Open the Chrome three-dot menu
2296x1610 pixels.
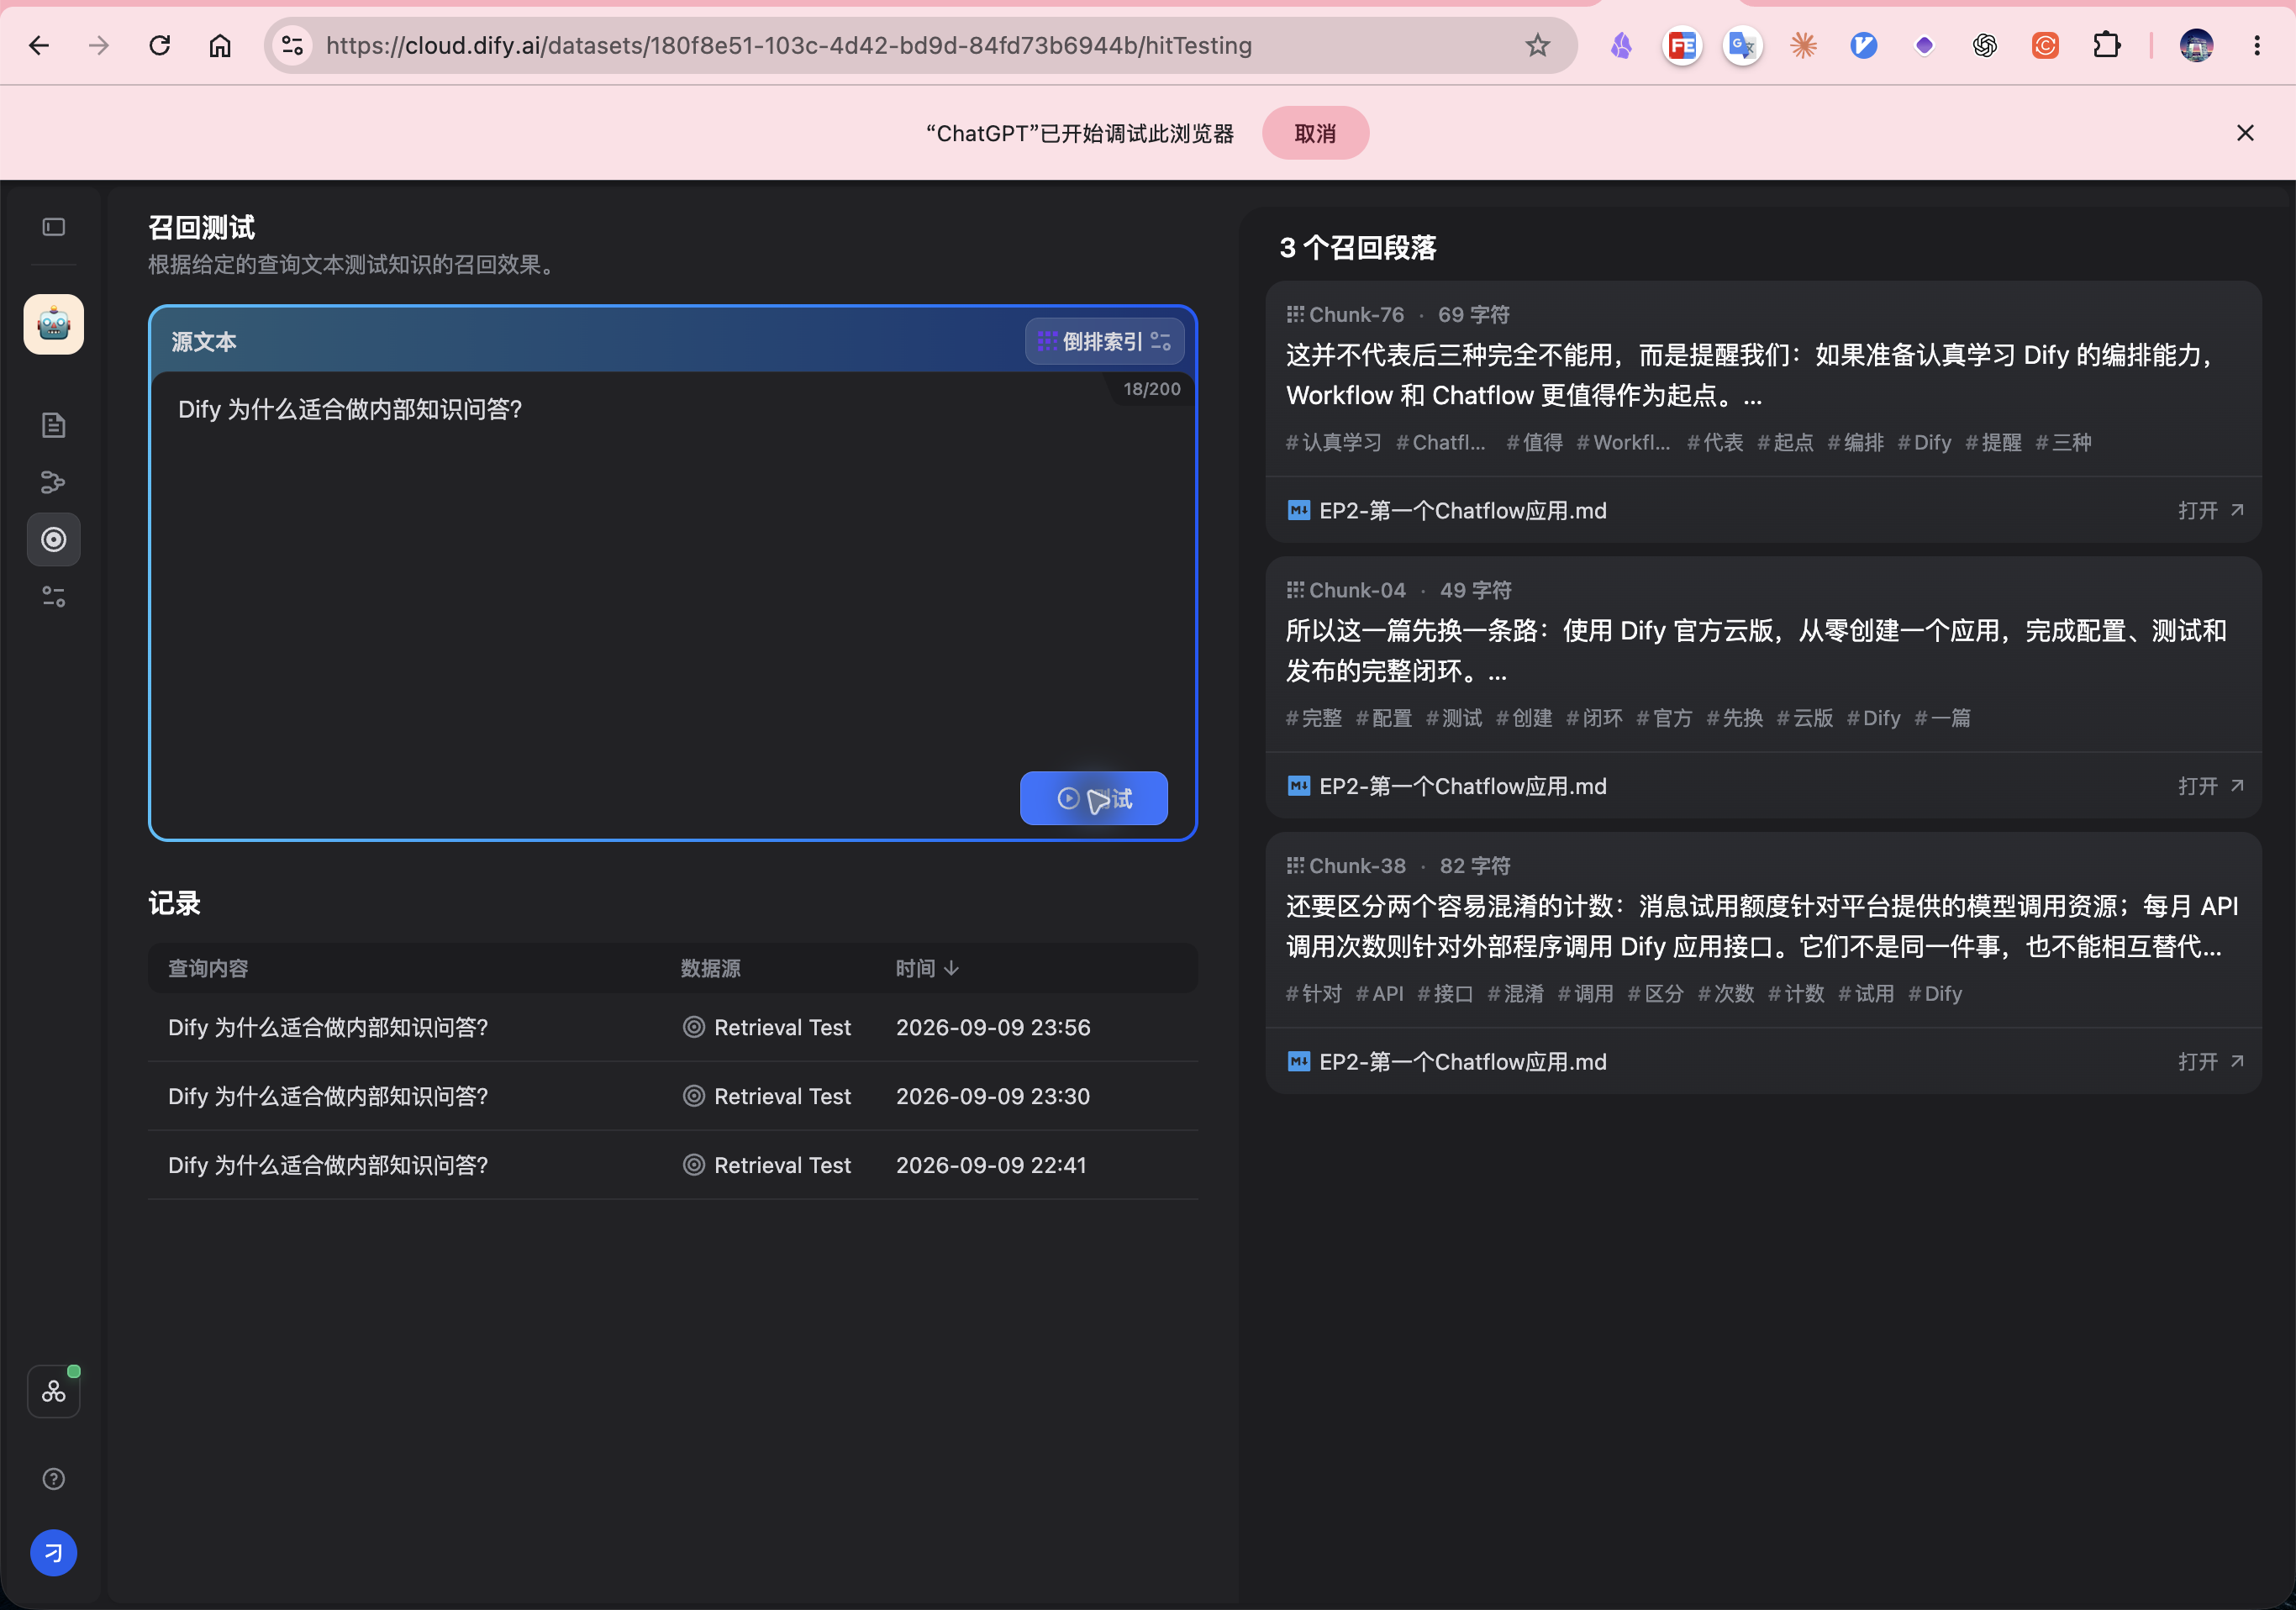click(2257, 45)
